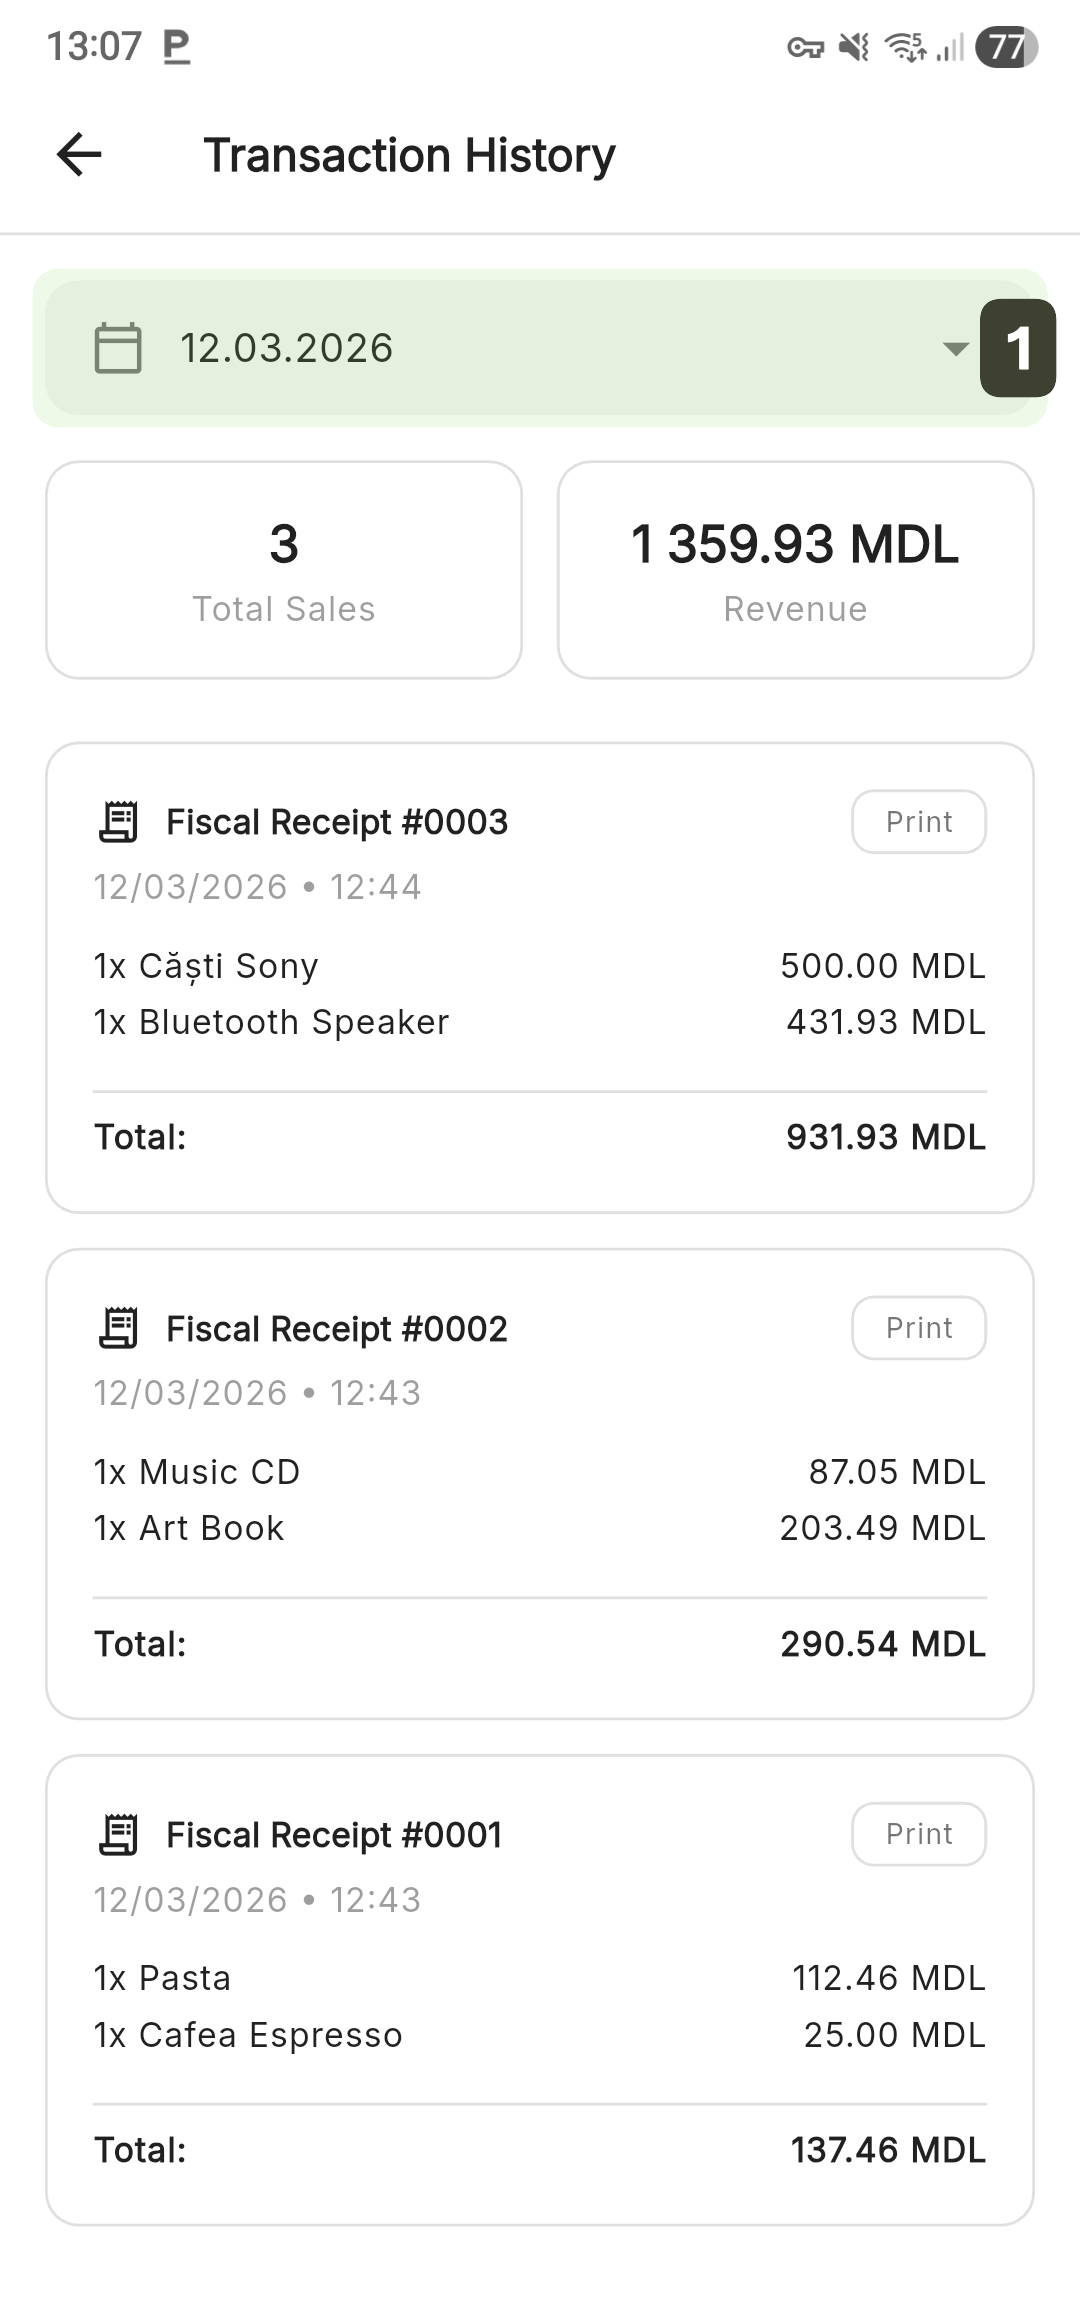This screenshot has height=2316, width=1080.
Task: Select the Art Book line item
Action: point(189,1528)
